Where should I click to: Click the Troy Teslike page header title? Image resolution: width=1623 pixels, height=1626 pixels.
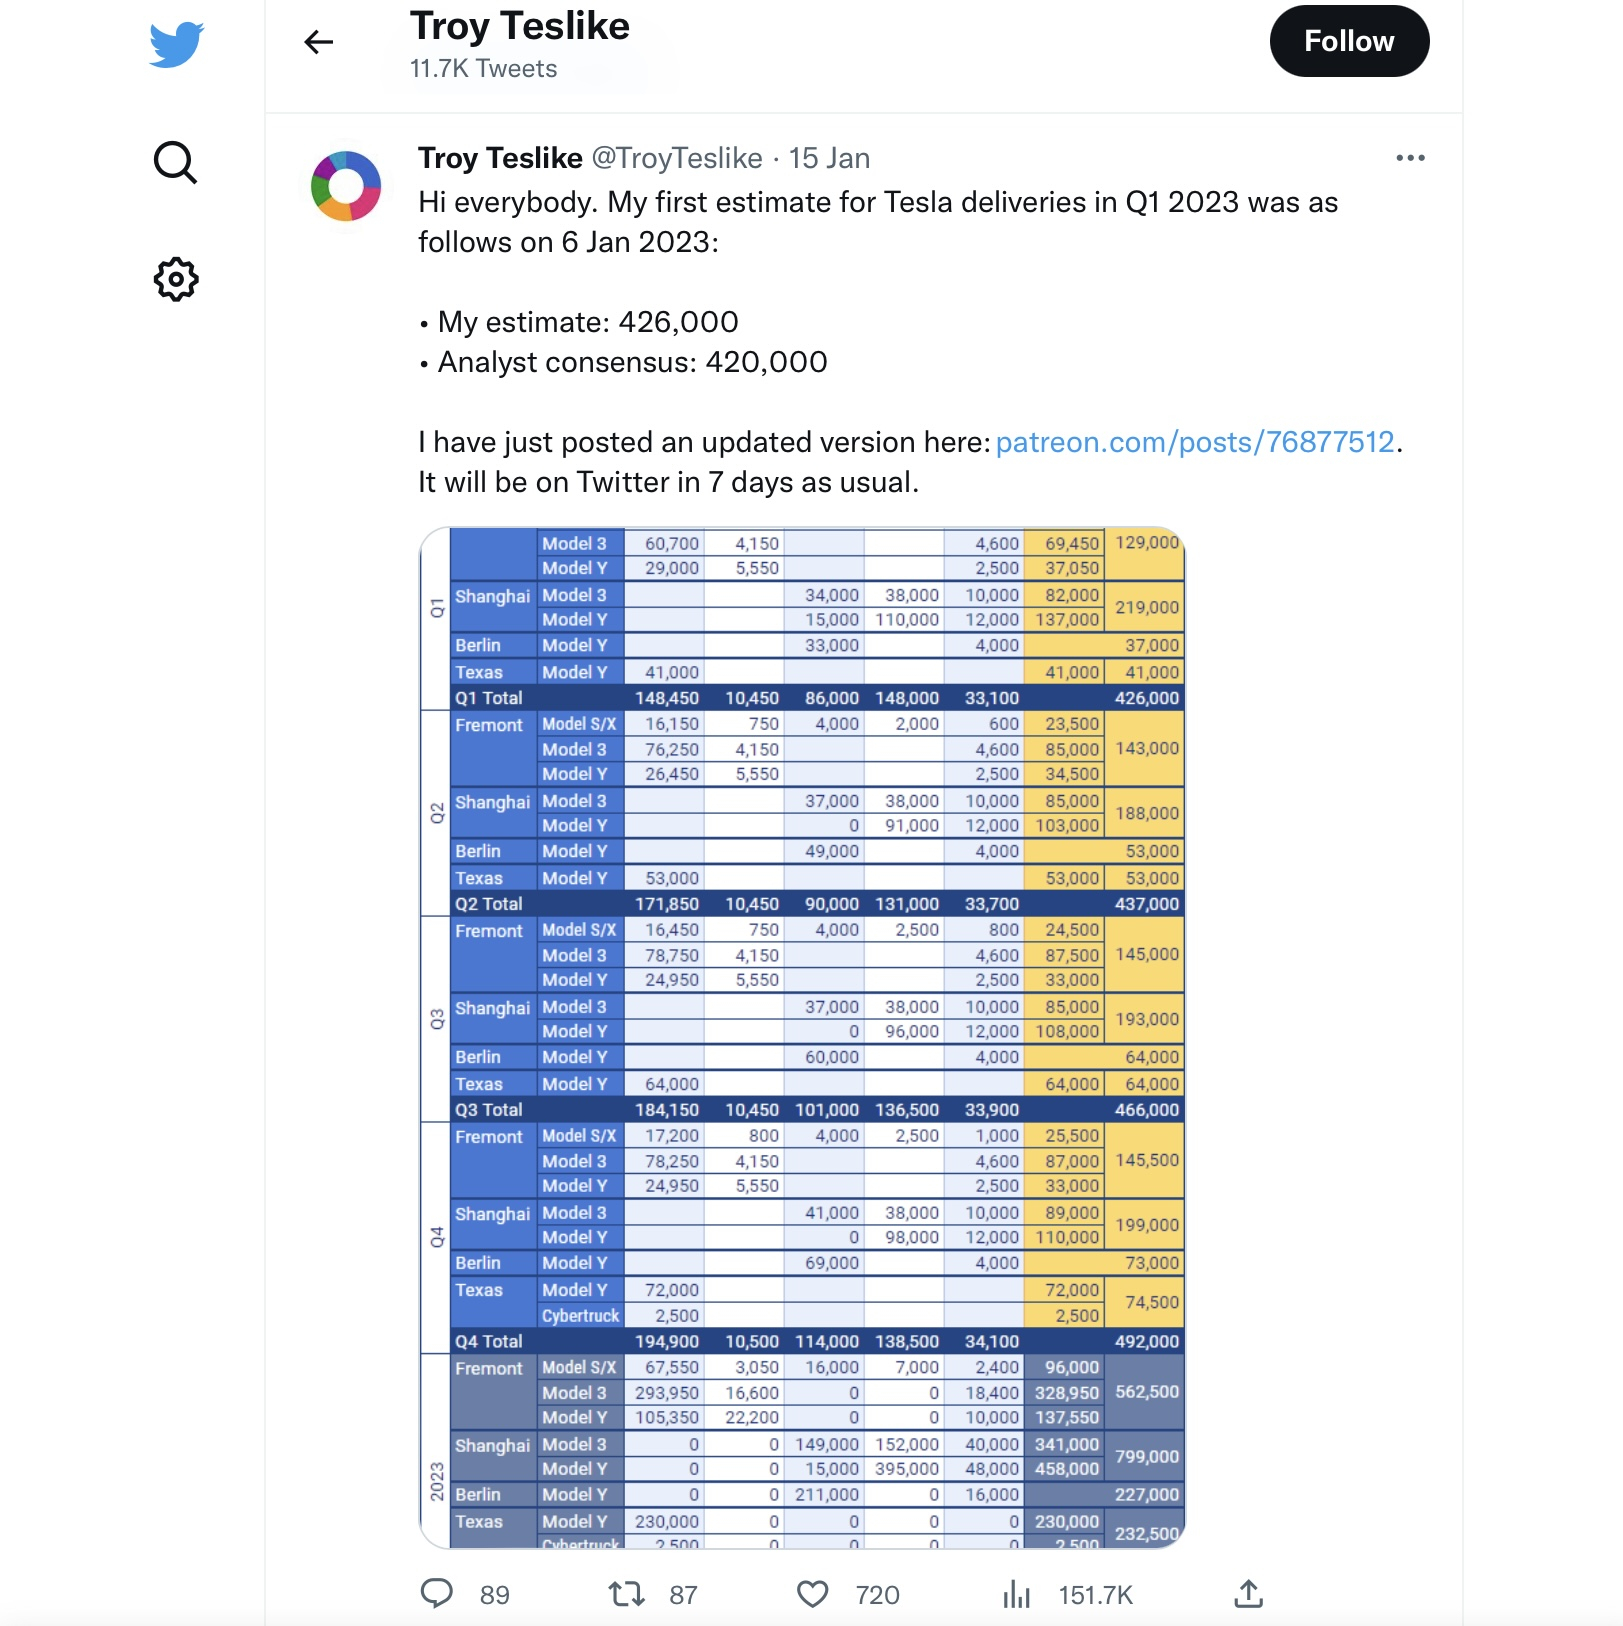tap(520, 27)
